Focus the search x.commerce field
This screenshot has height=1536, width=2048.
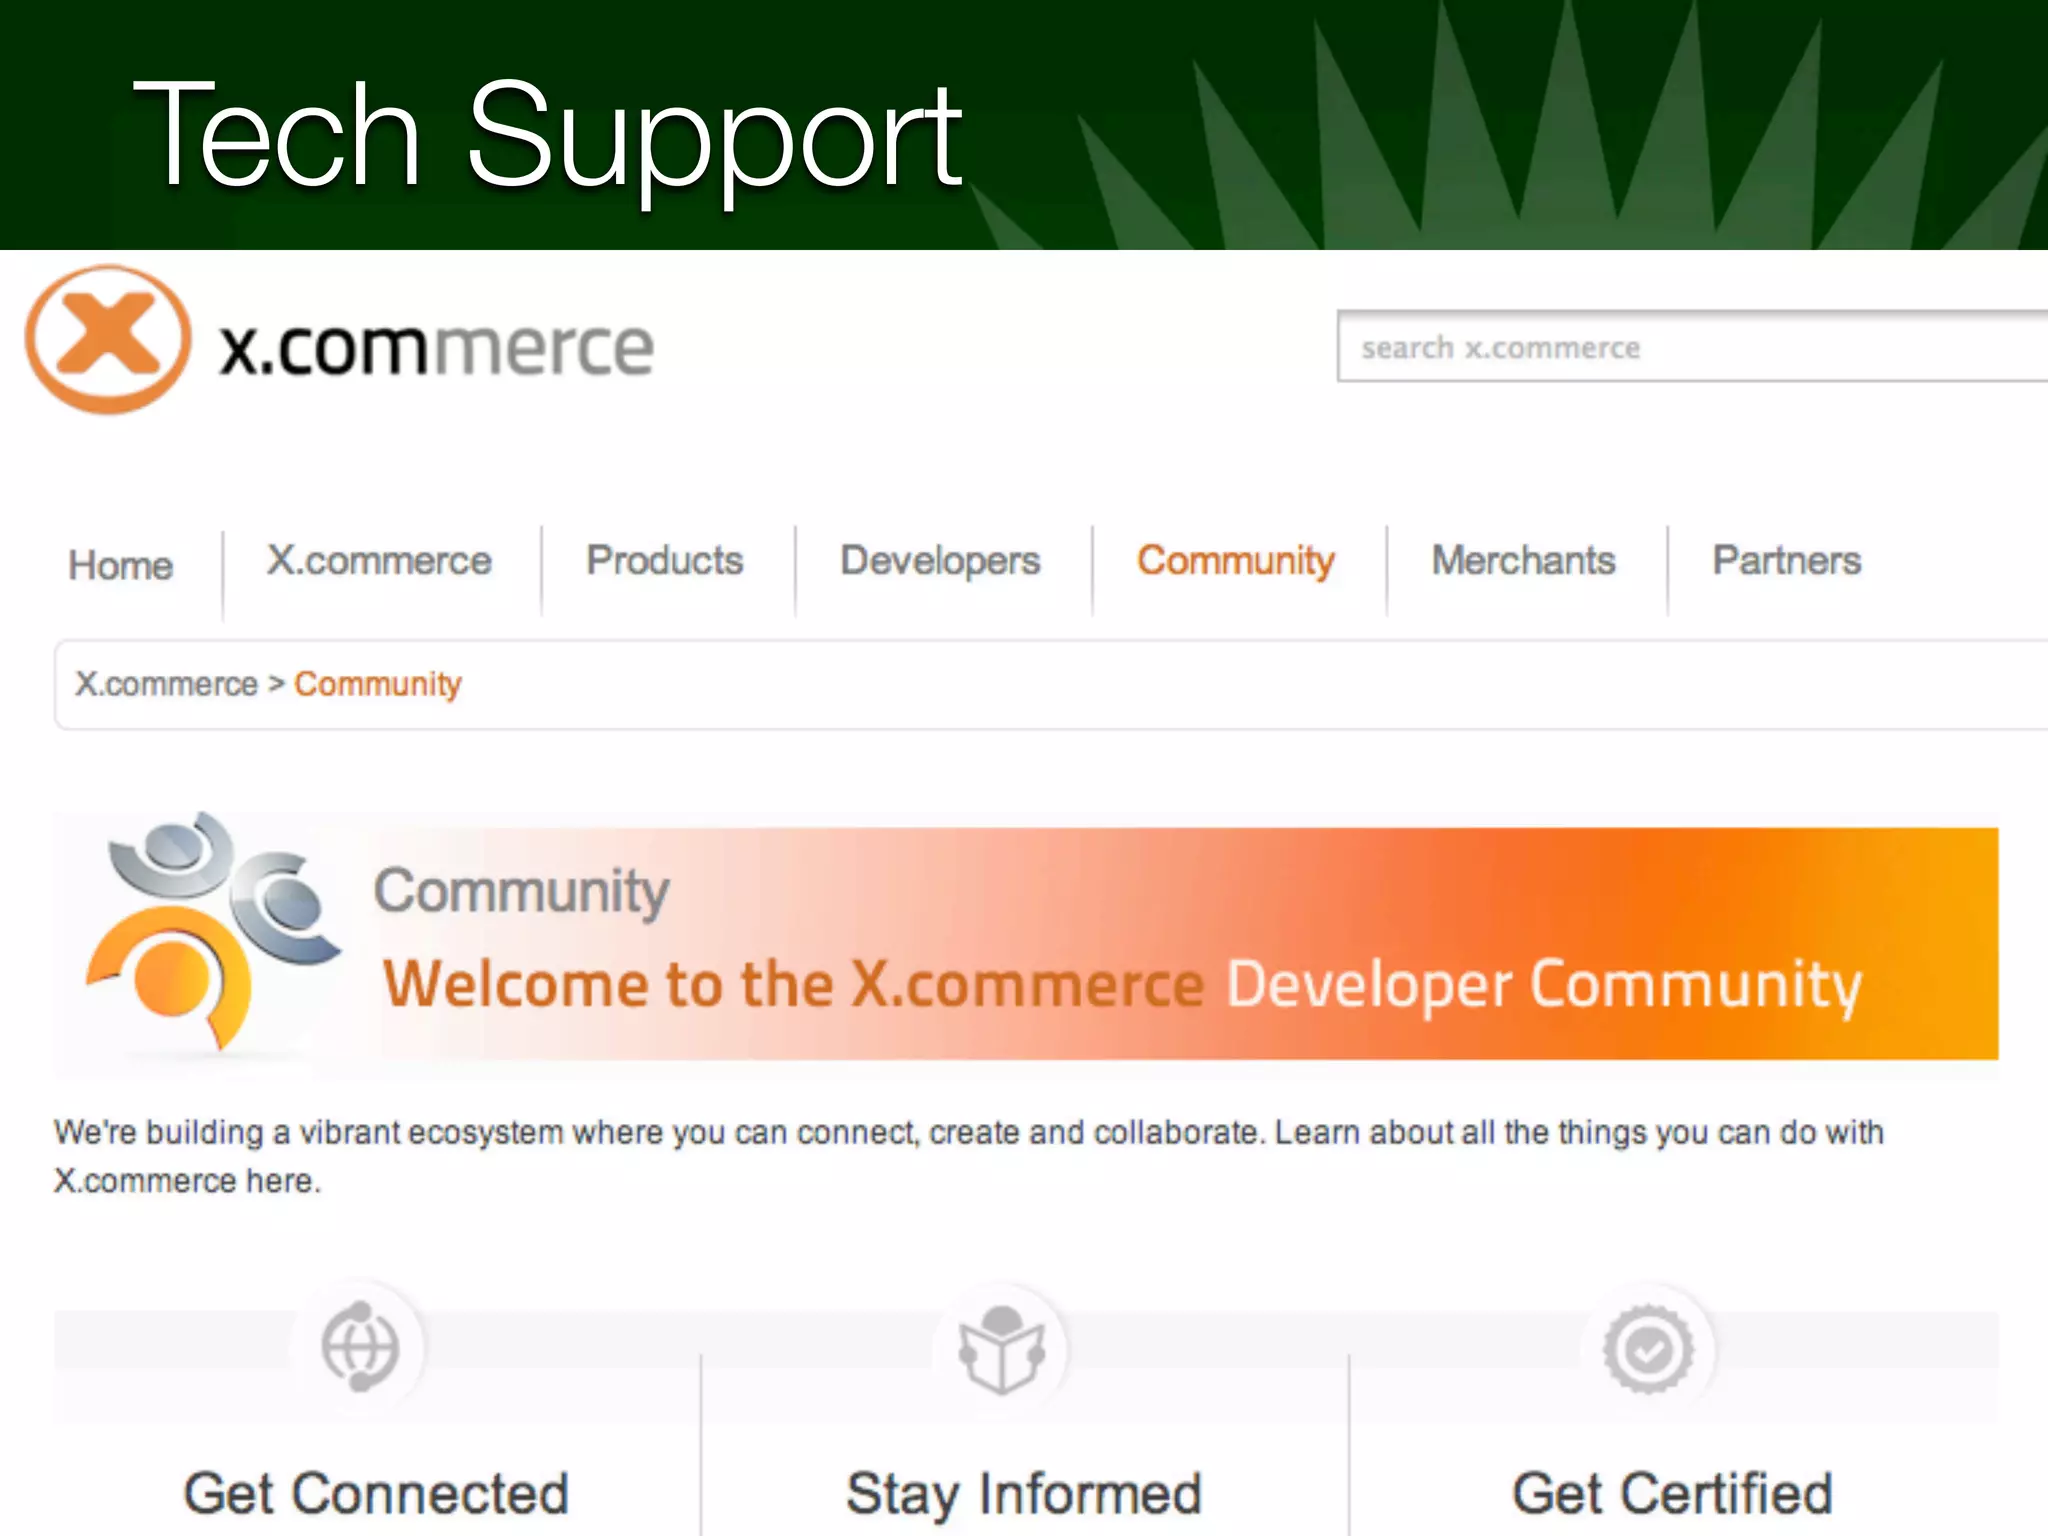pos(1690,347)
